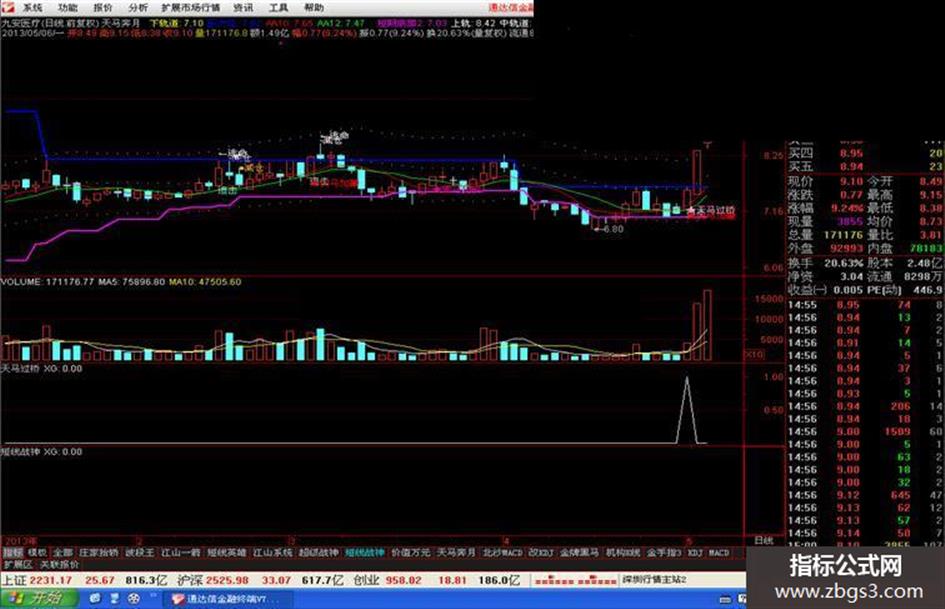Screen dimensions: 945x609
Task: Click the 14:55 tick trade row
Action: click(865, 304)
